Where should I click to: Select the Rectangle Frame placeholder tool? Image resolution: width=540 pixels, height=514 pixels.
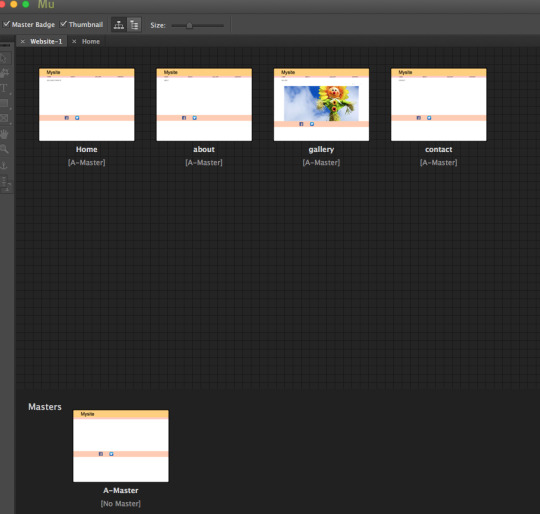point(4,118)
